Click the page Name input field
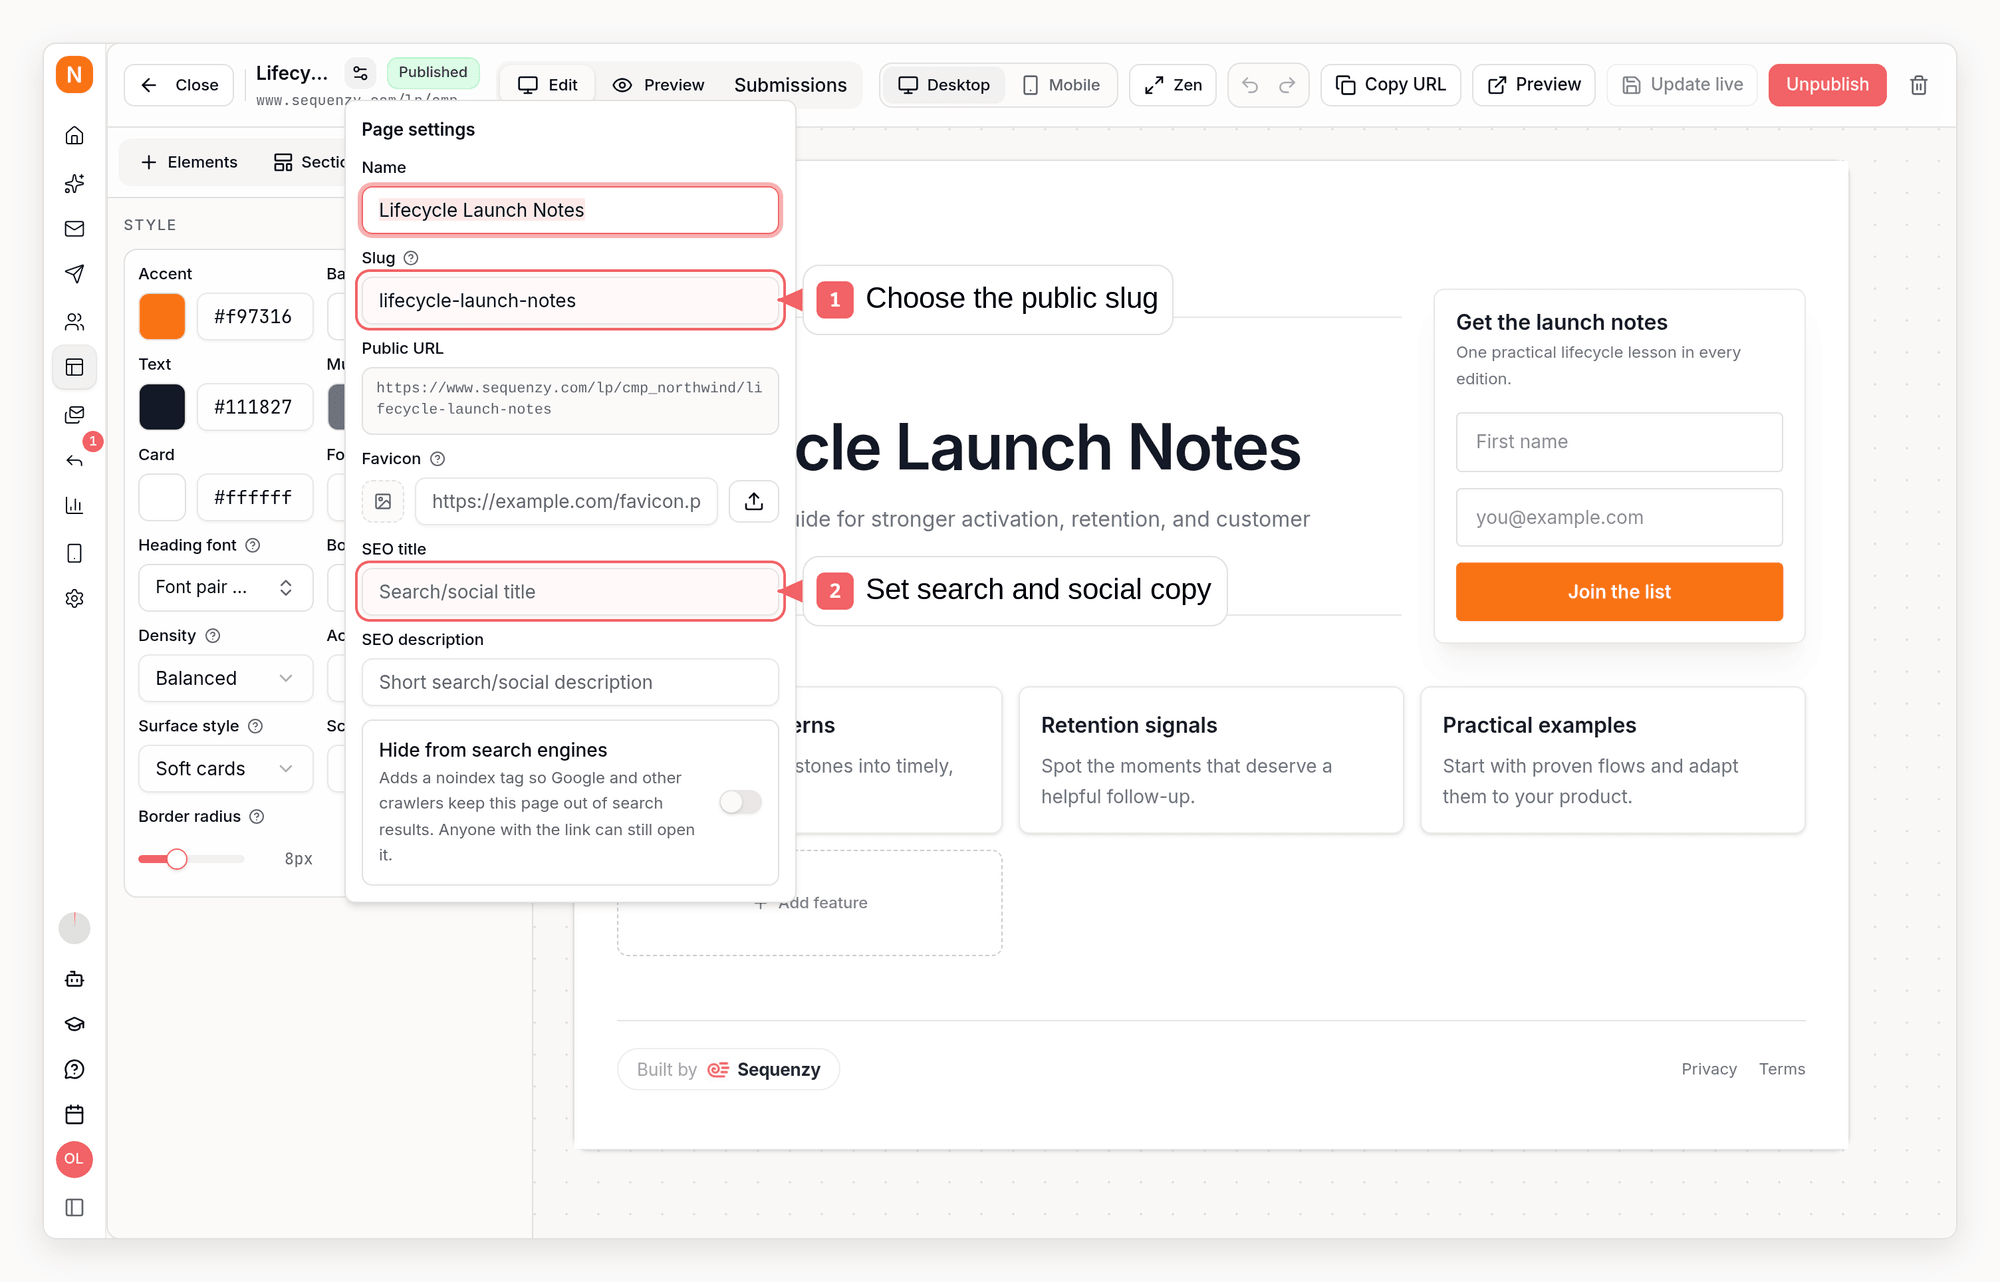Image resolution: width=2000 pixels, height=1282 pixels. pos(570,210)
